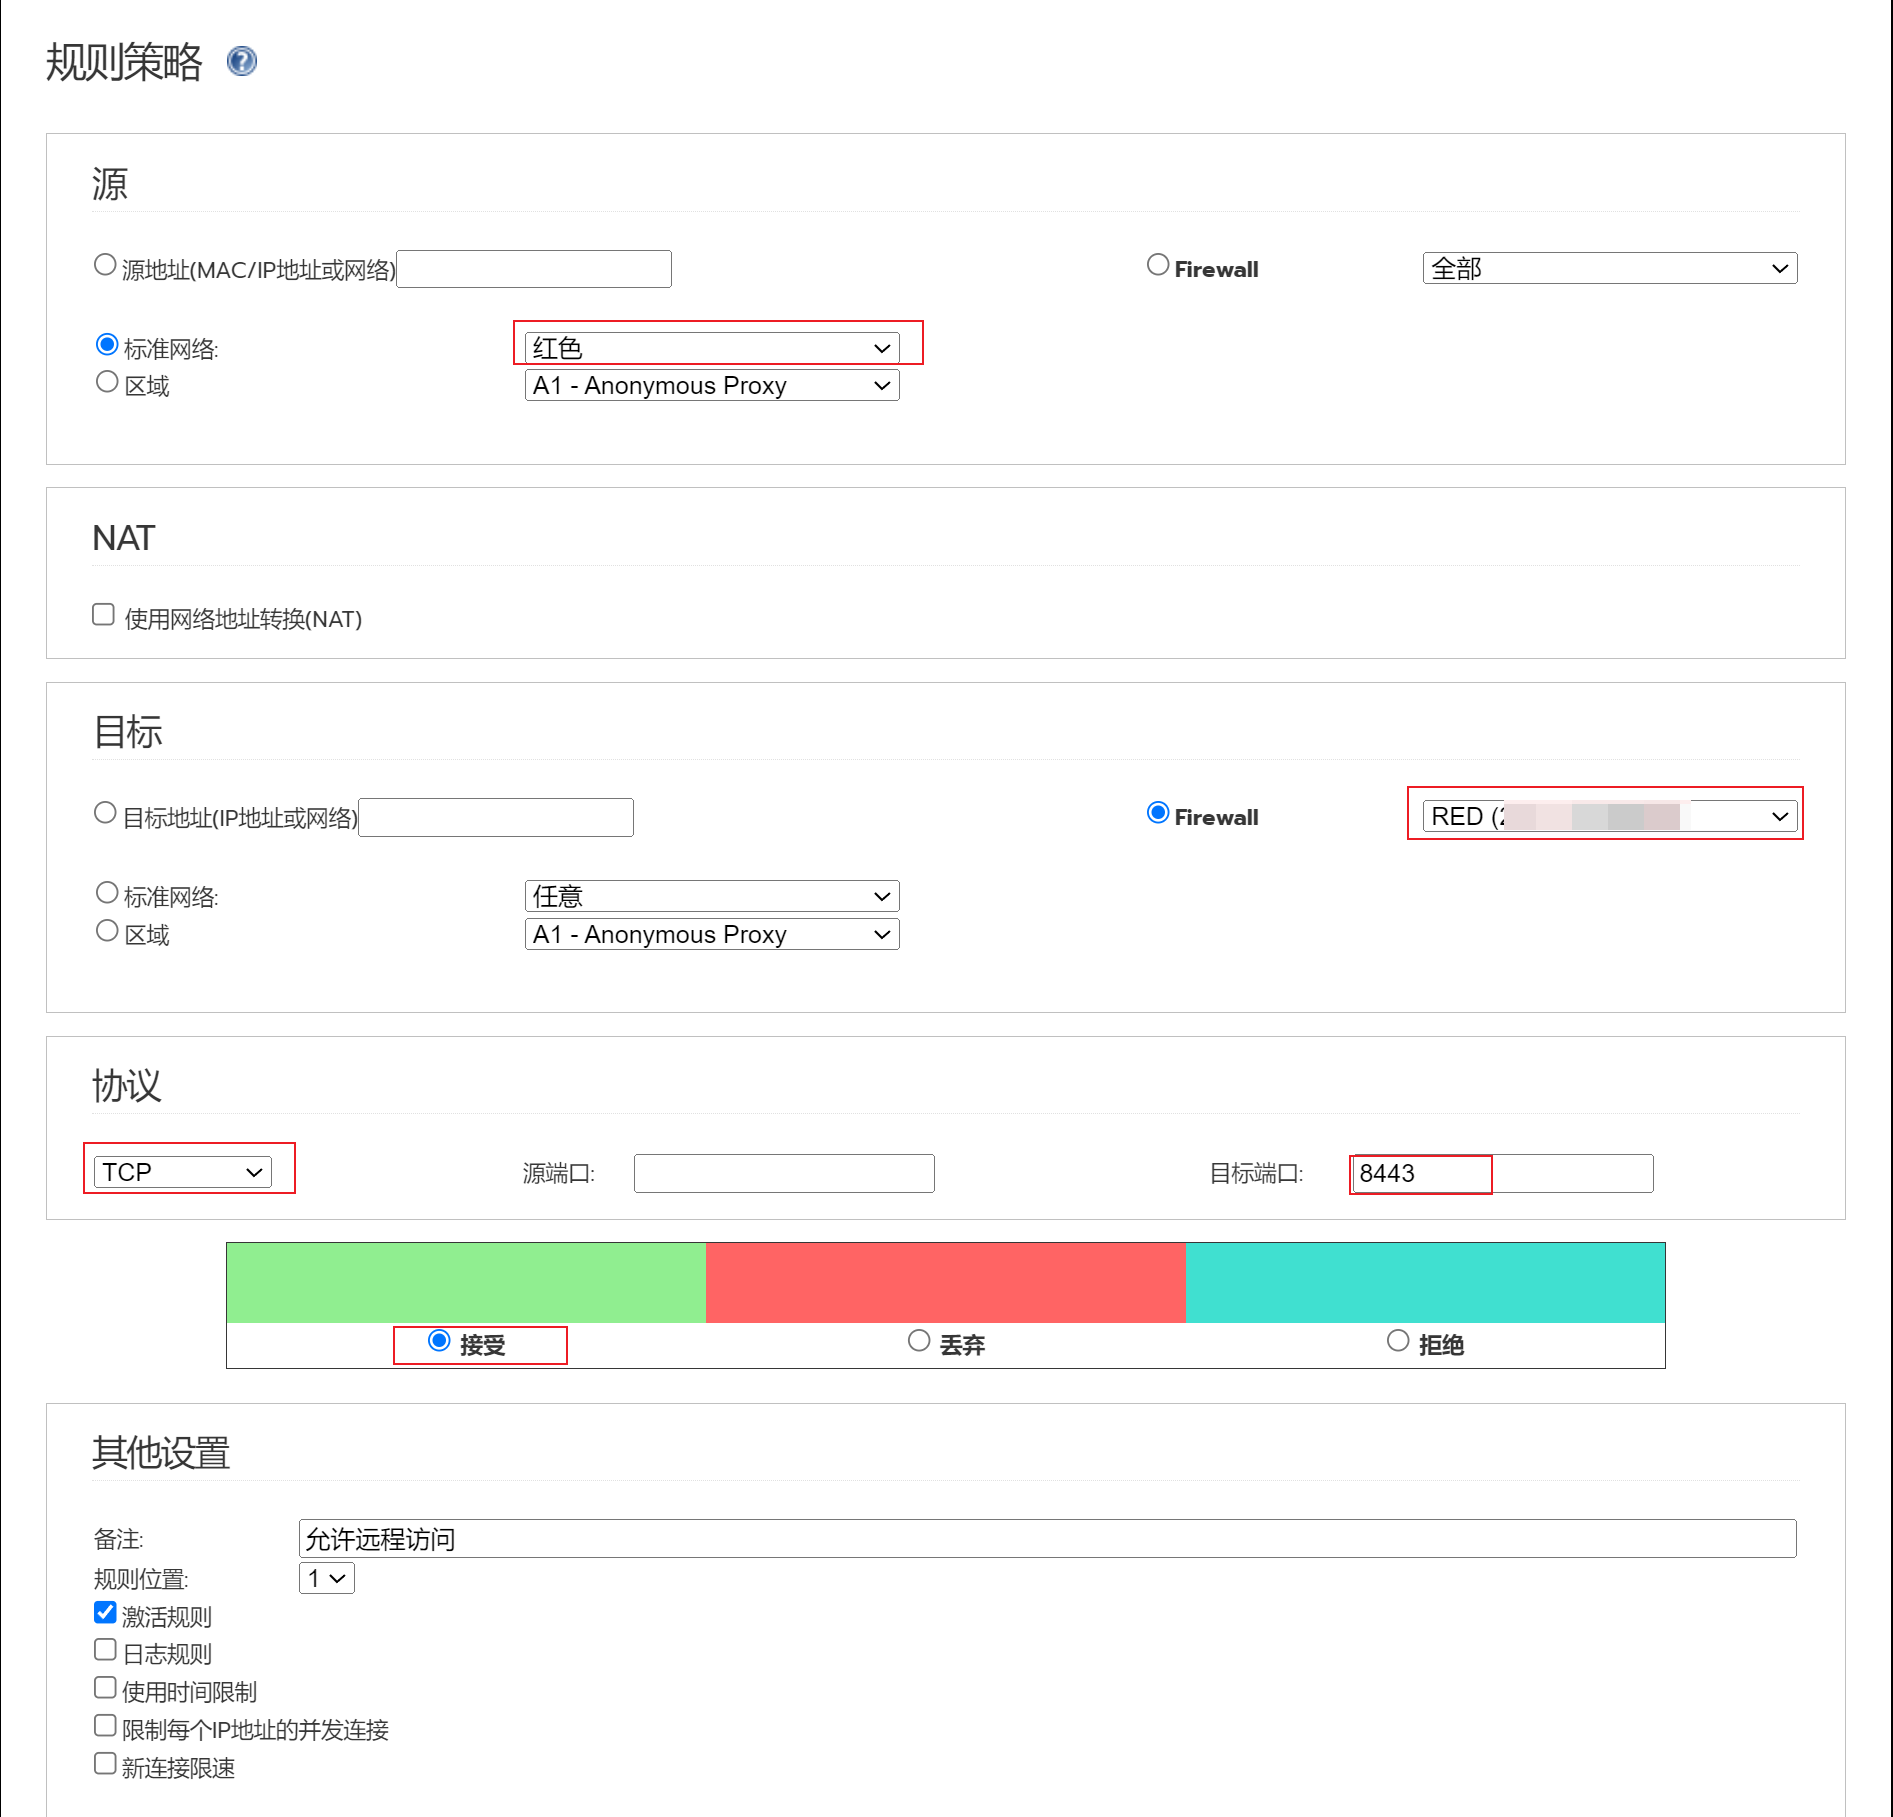Select the source Firewall radio option
The image size is (1893, 1817).
[x=1157, y=265]
